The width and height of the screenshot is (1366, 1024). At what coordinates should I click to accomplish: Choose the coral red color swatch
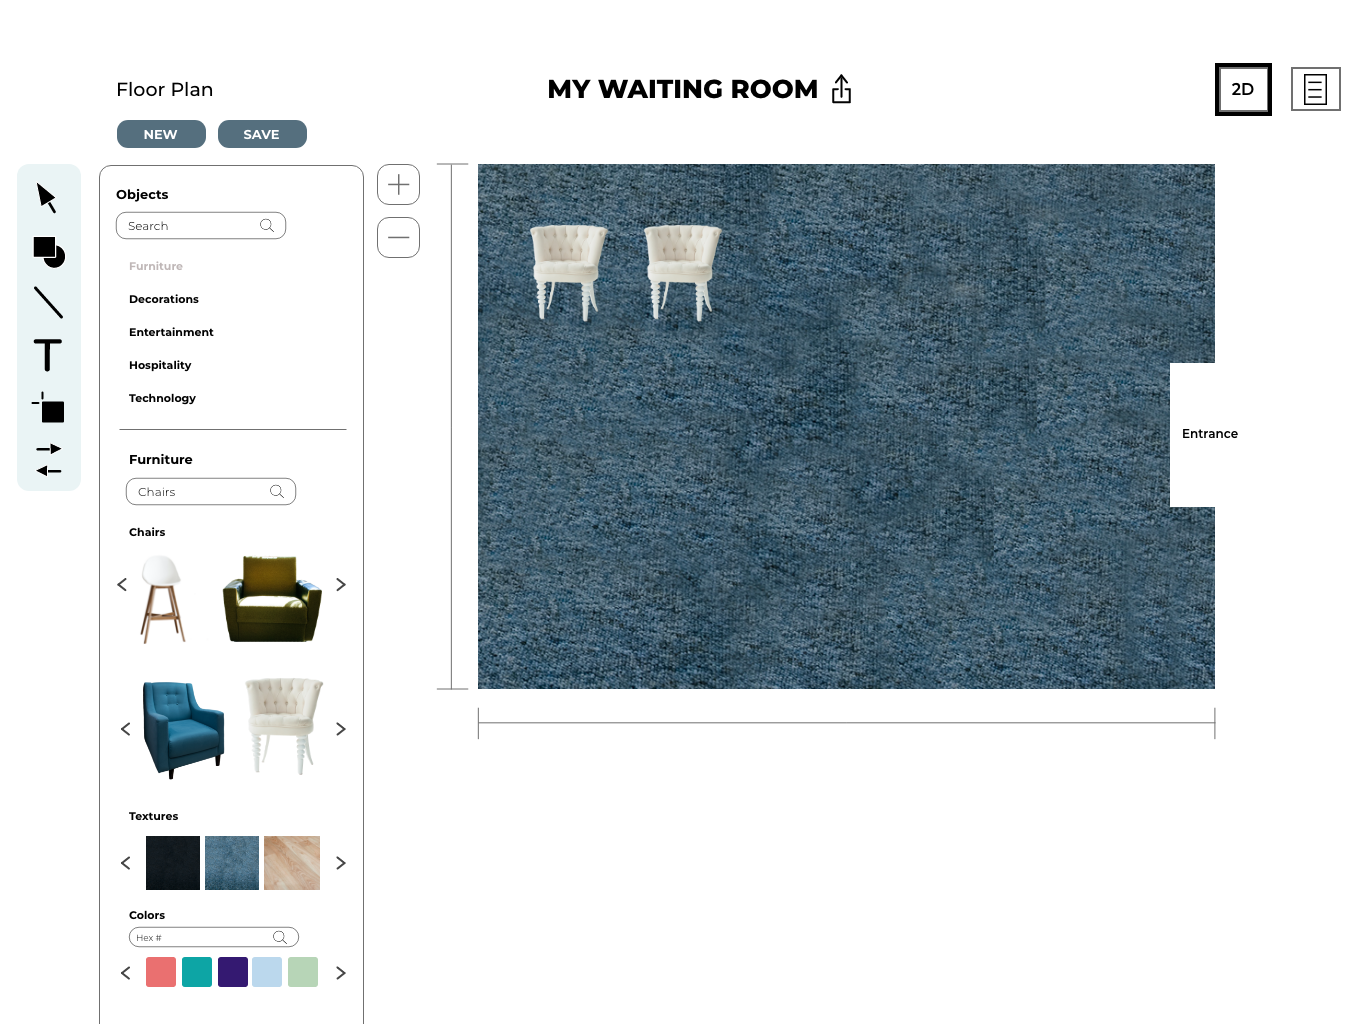[x=161, y=972]
